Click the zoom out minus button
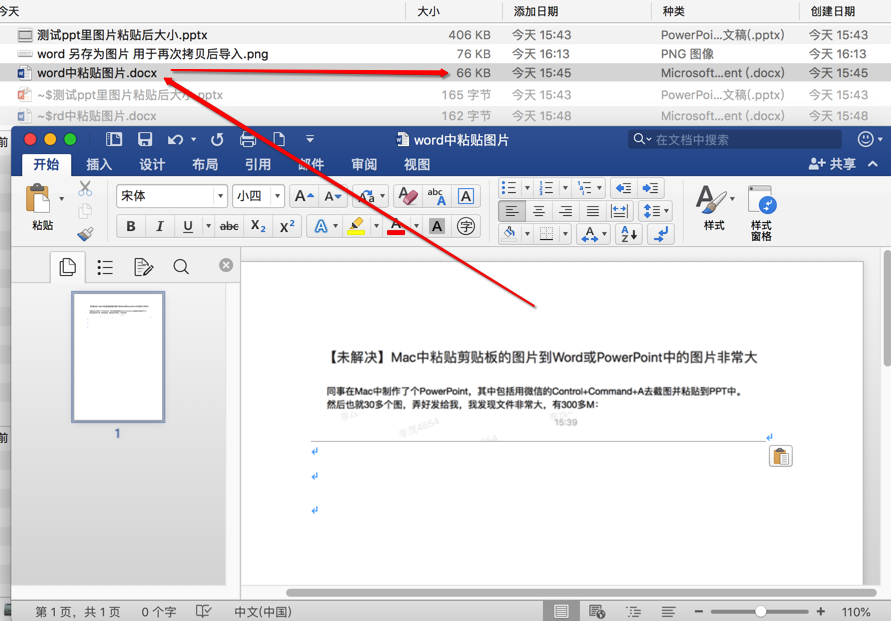 [x=698, y=611]
